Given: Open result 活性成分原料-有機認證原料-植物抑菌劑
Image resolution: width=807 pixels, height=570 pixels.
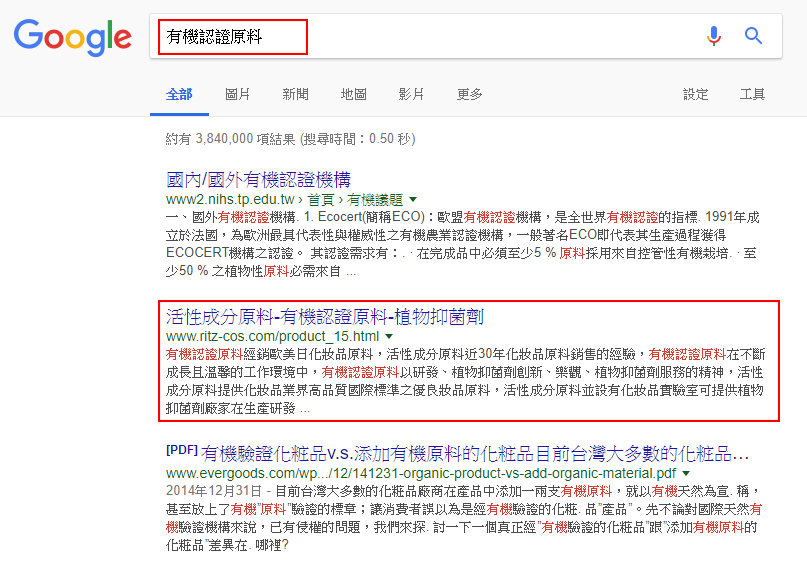Looking at the screenshot, I should (325, 317).
